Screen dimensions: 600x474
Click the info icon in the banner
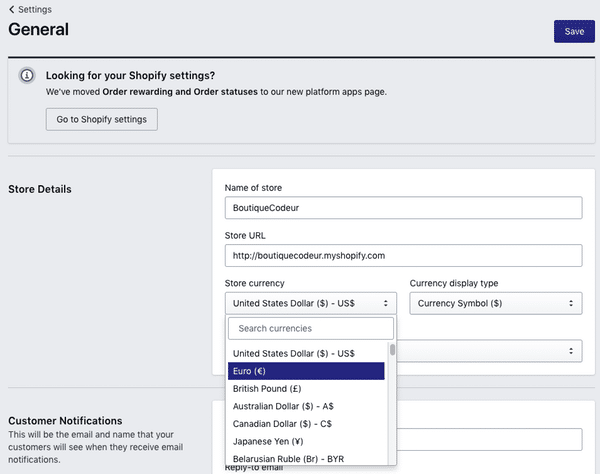point(27,76)
